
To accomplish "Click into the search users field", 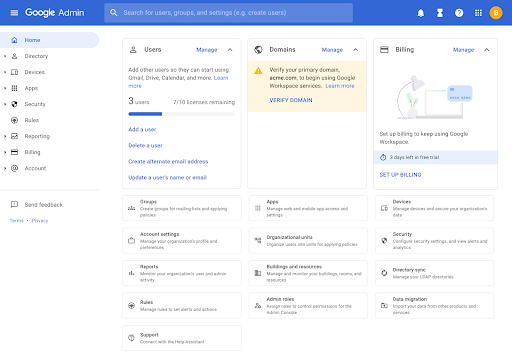I will pyautogui.click(x=228, y=13).
